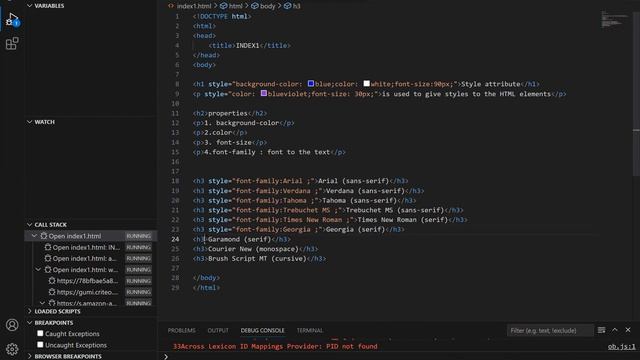
Task: Open the white color swatch on line 8
Action: (x=367, y=83)
